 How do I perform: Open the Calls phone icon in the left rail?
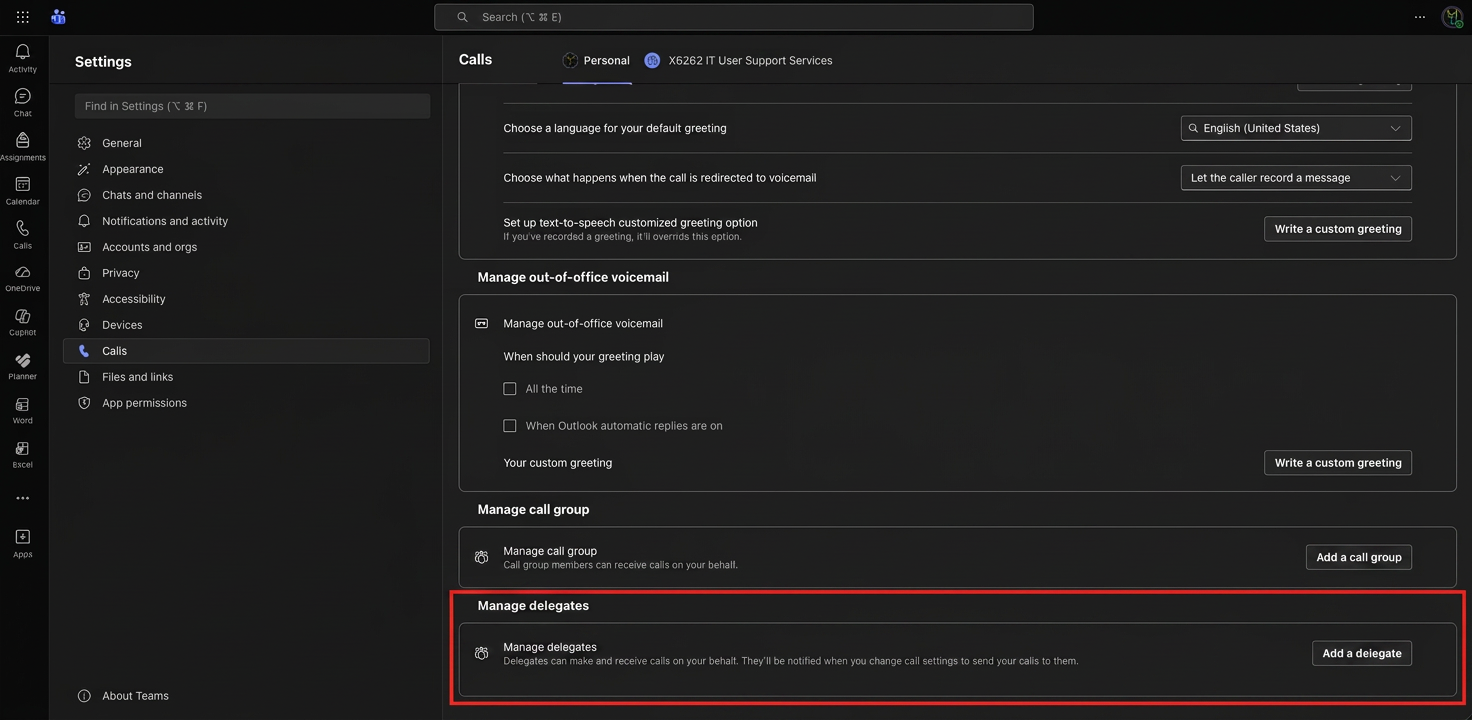(x=22, y=228)
